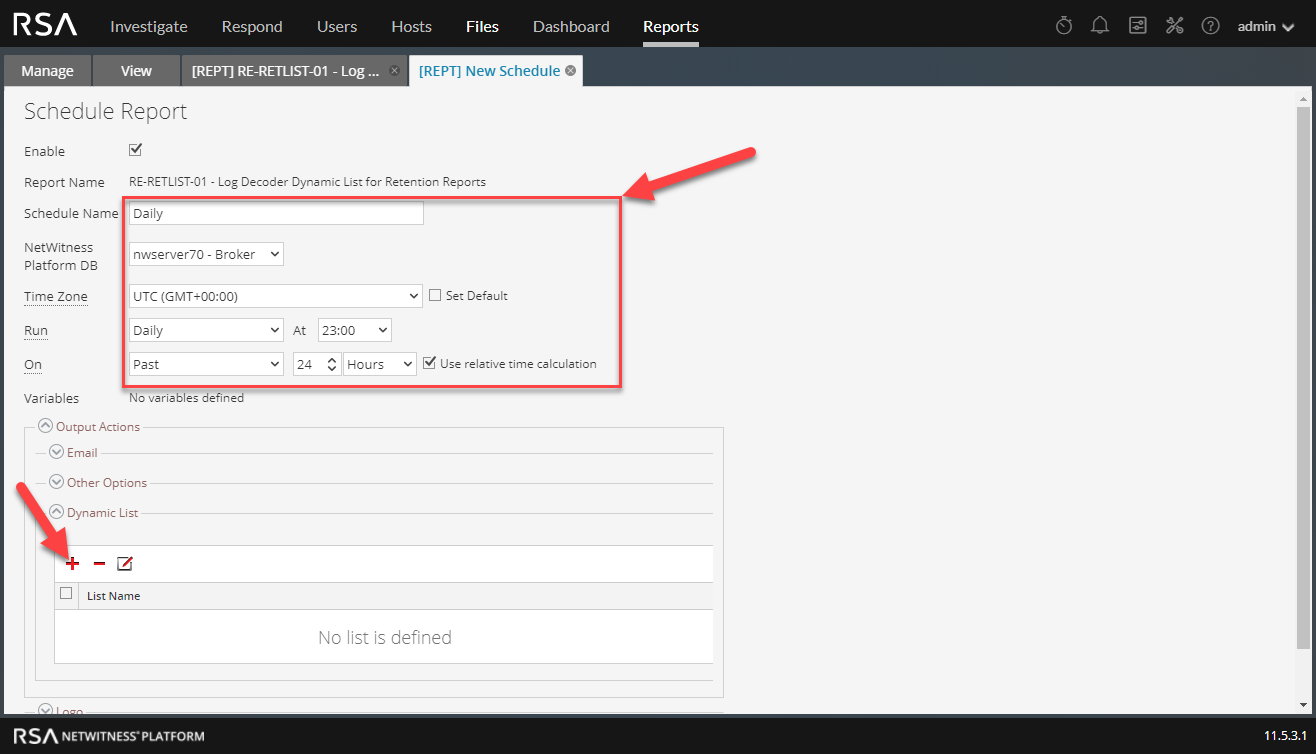Close the New Schedule tab
Viewport: 1316px width, 754px height.
click(x=570, y=71)
